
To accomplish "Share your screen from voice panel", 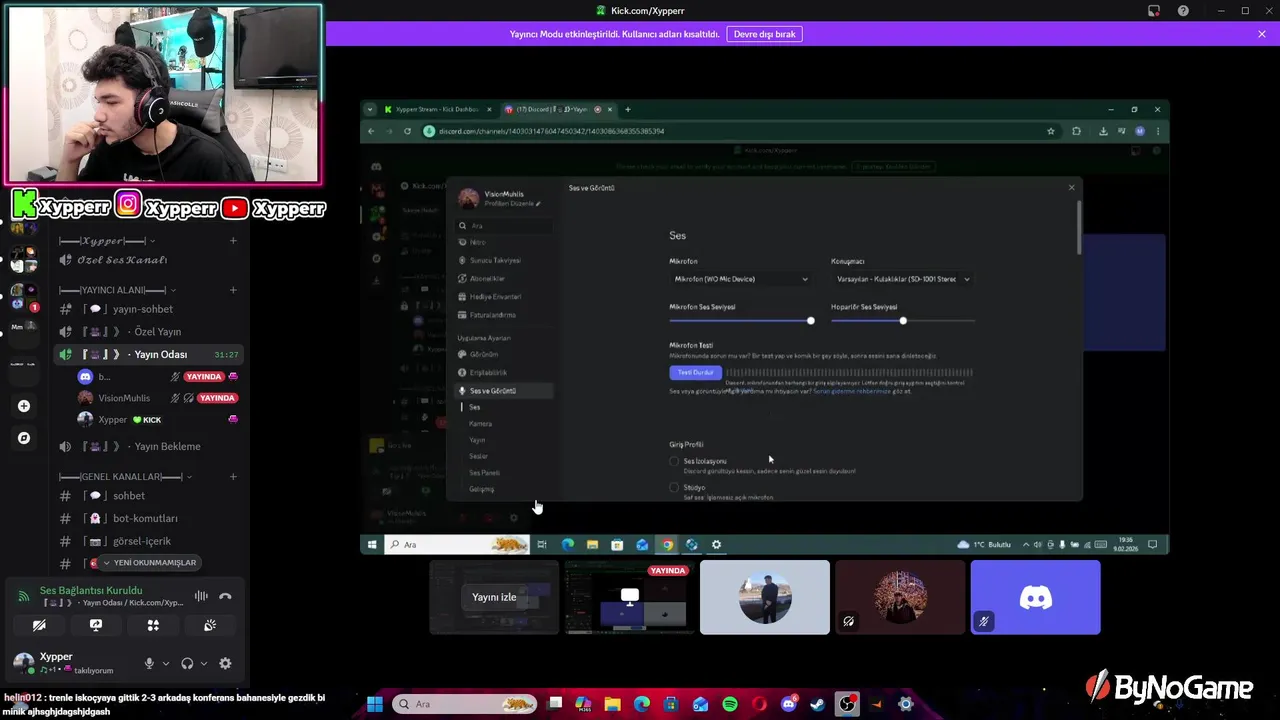I will 96,625.
